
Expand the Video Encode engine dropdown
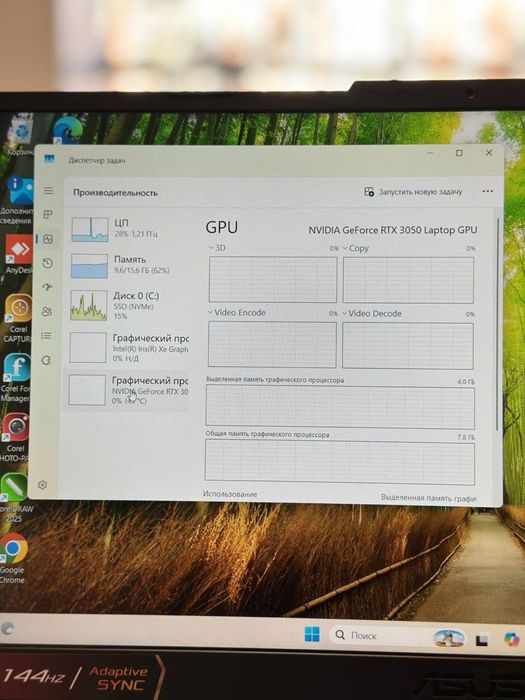(x=210, y=312)
